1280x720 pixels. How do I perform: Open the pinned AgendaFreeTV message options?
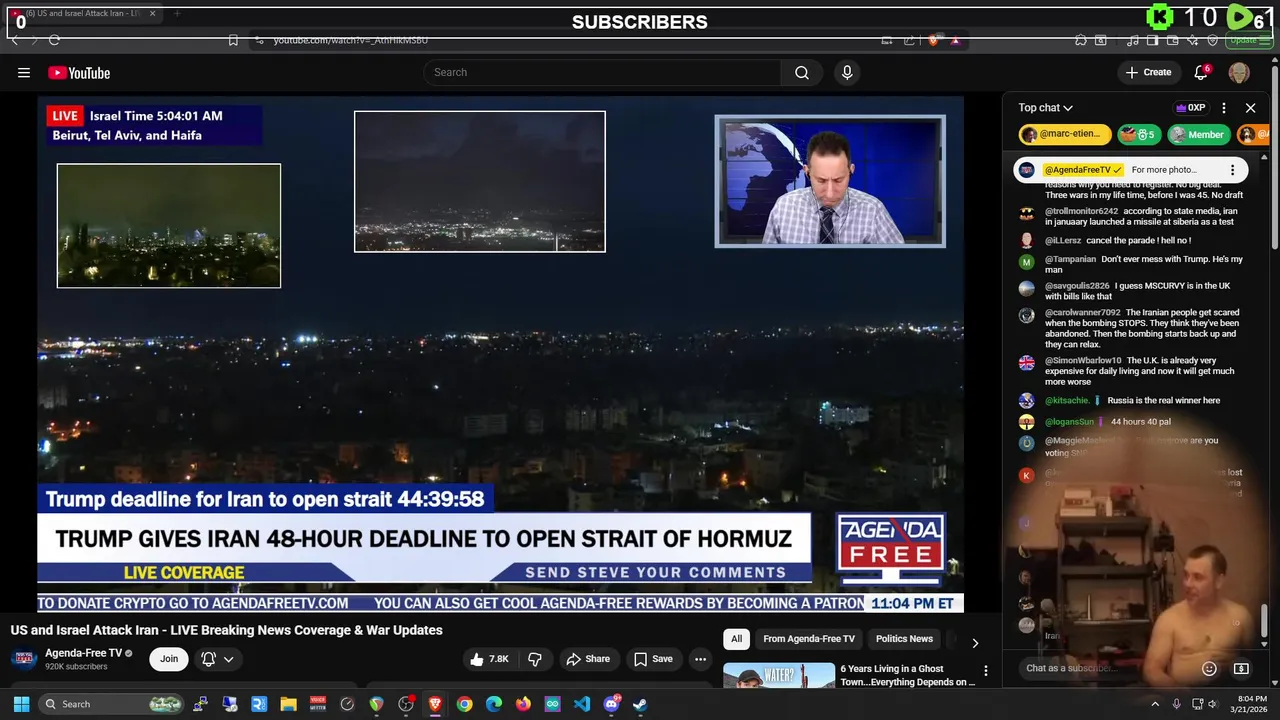(1232, 170)
